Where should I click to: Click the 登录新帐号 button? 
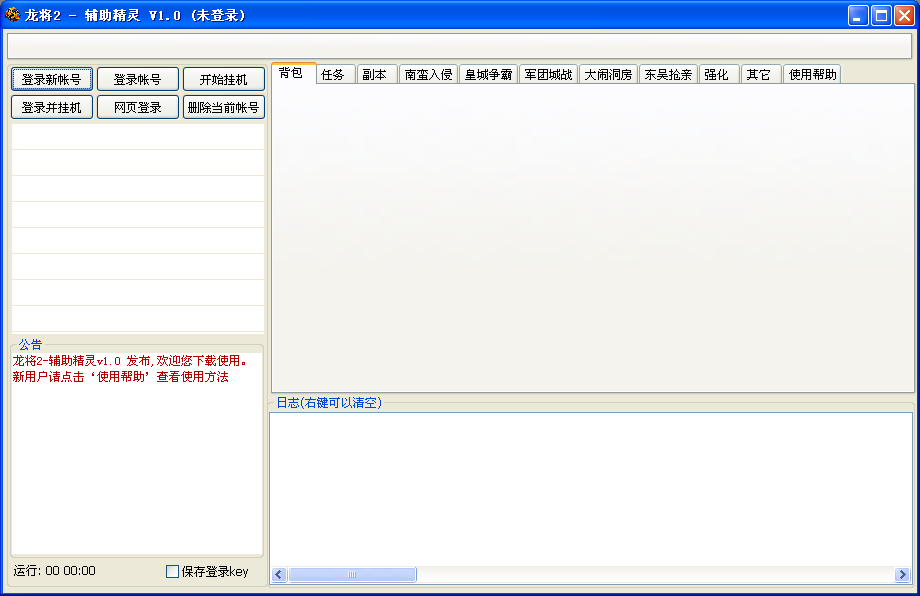click(52, 79)
